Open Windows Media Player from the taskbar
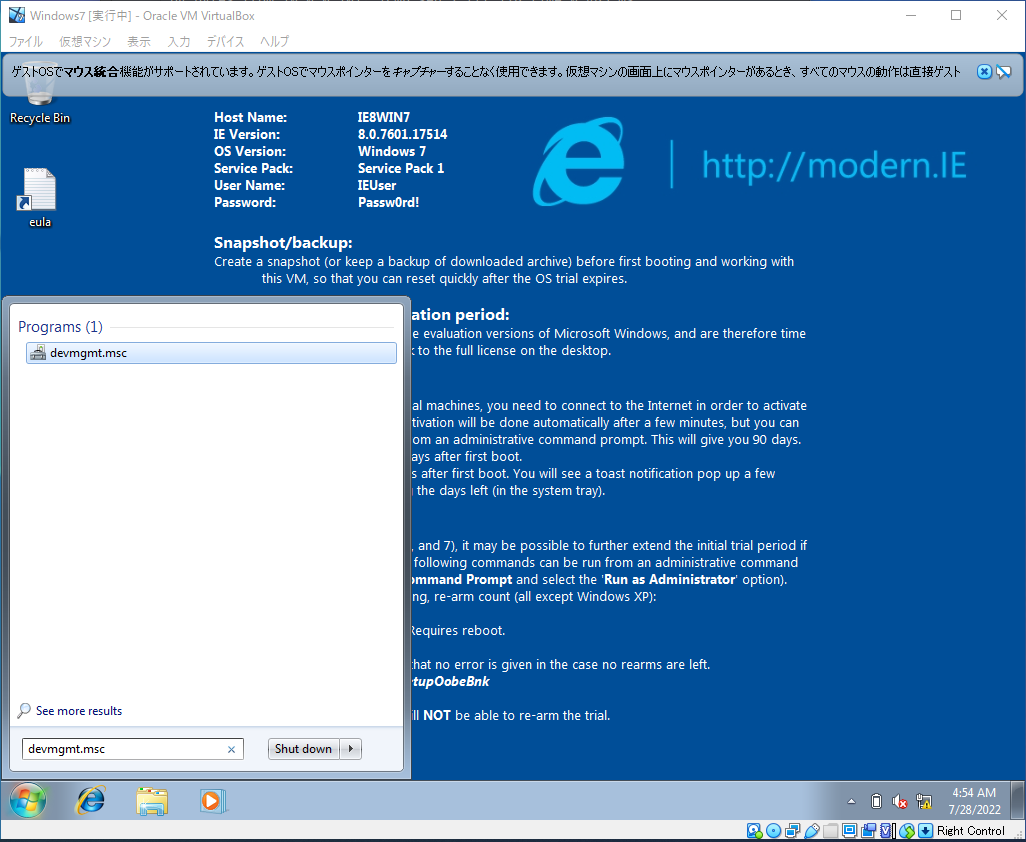1026x842 pixels. (212, 800)
